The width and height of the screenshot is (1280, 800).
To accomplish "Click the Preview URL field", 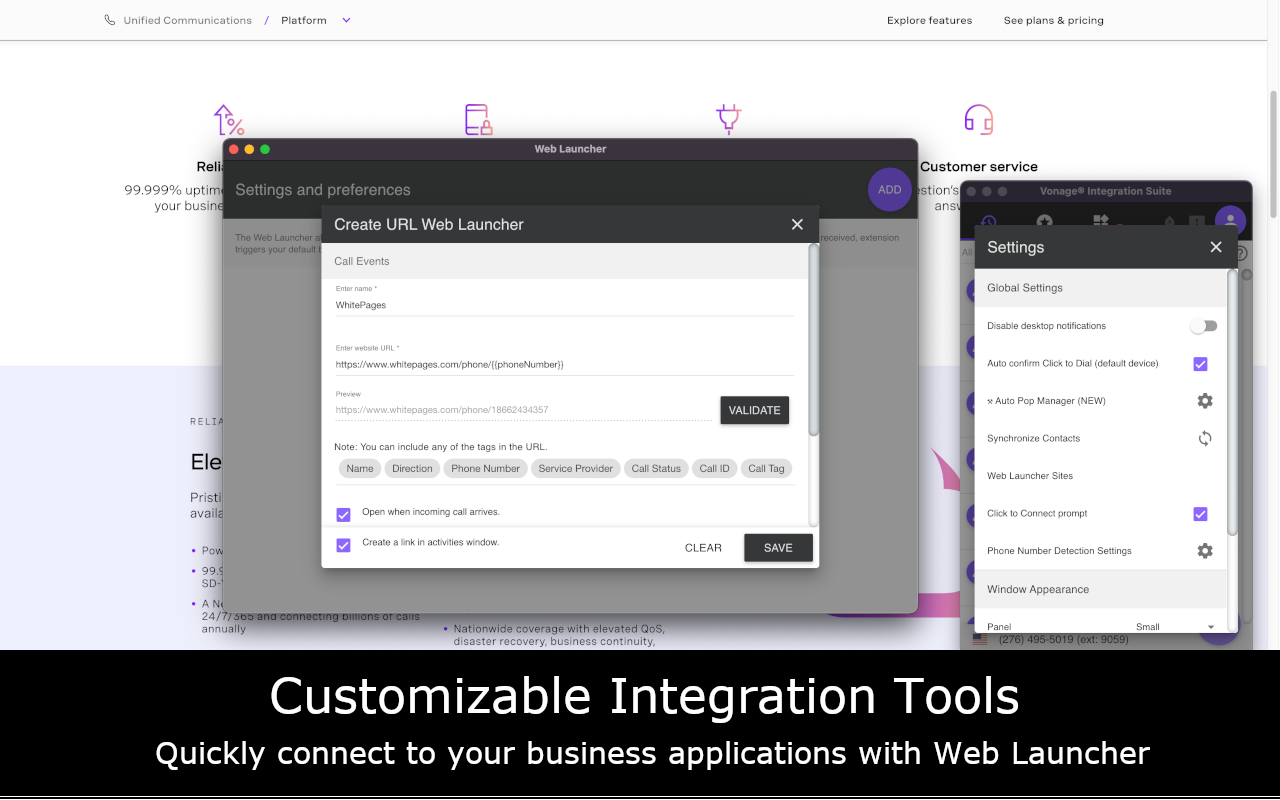I will tap(524, 410).
